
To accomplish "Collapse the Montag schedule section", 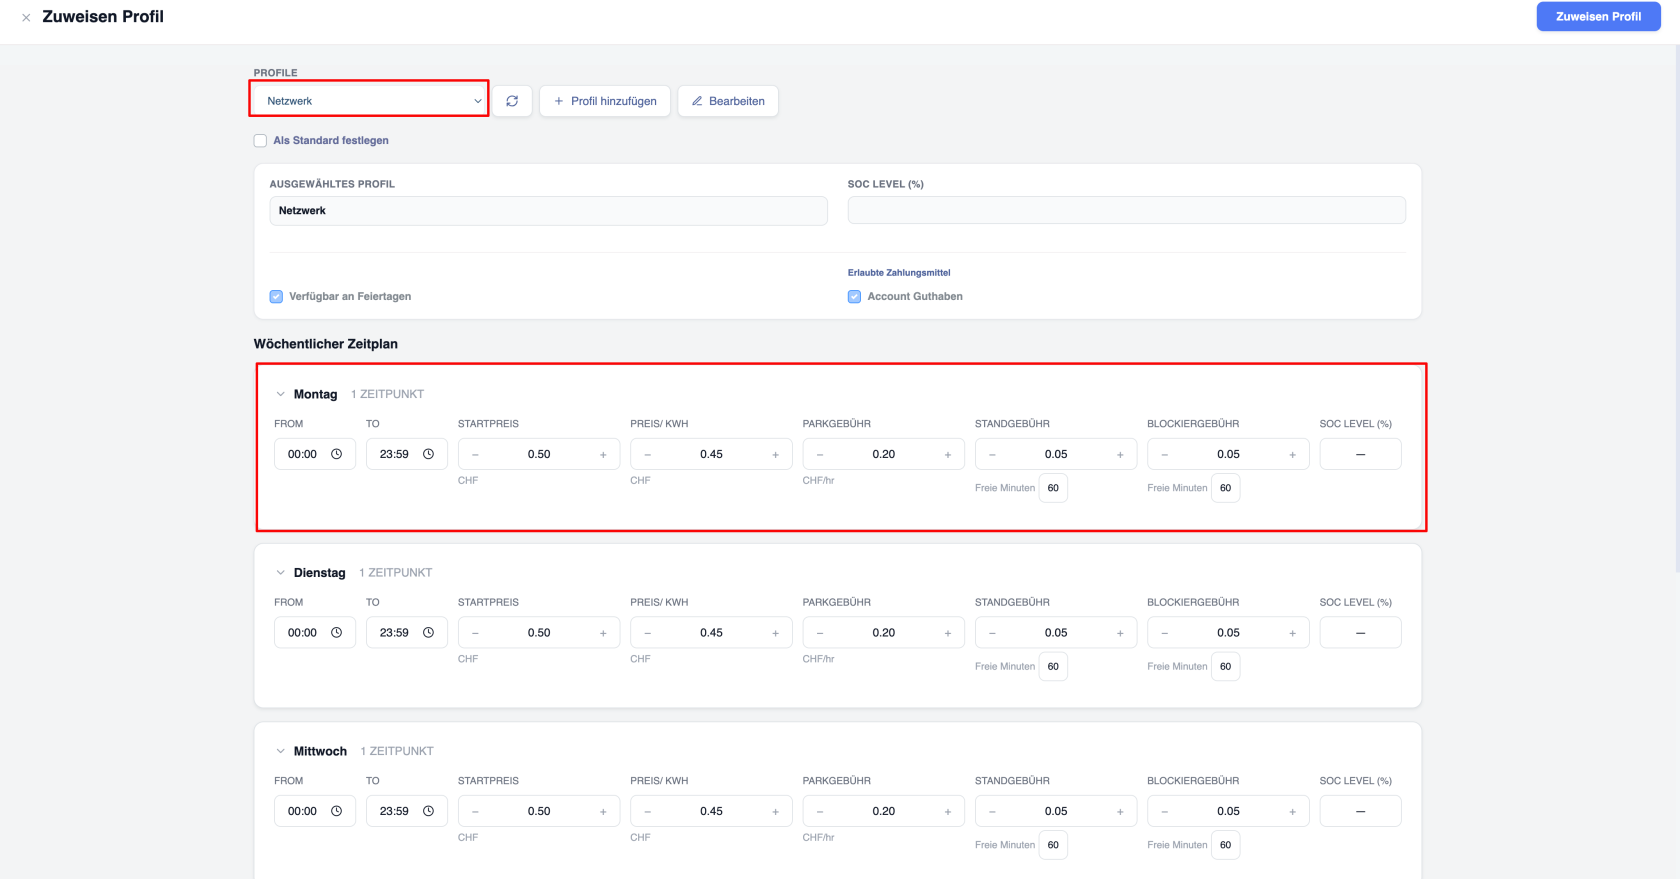I will click(x=281, y=394).
